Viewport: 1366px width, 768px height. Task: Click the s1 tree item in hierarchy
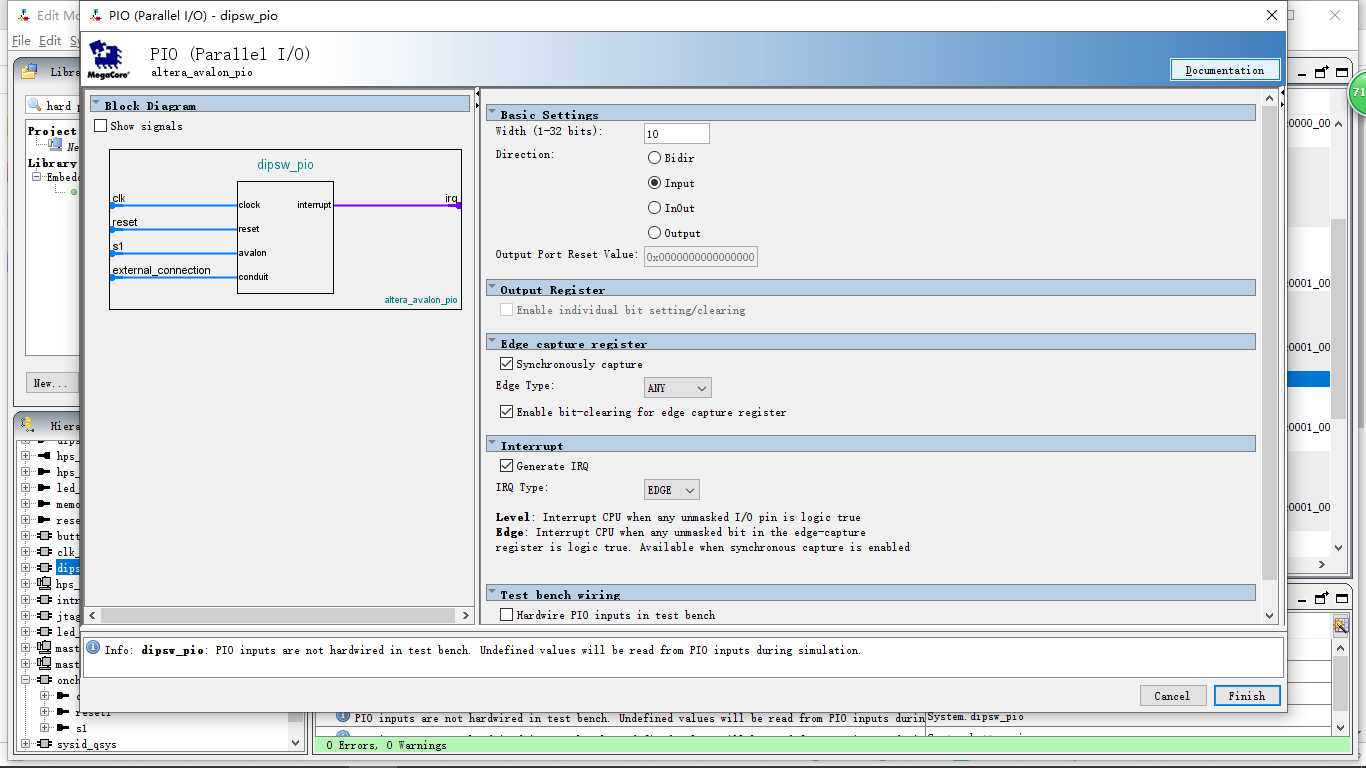coord(81,728)
